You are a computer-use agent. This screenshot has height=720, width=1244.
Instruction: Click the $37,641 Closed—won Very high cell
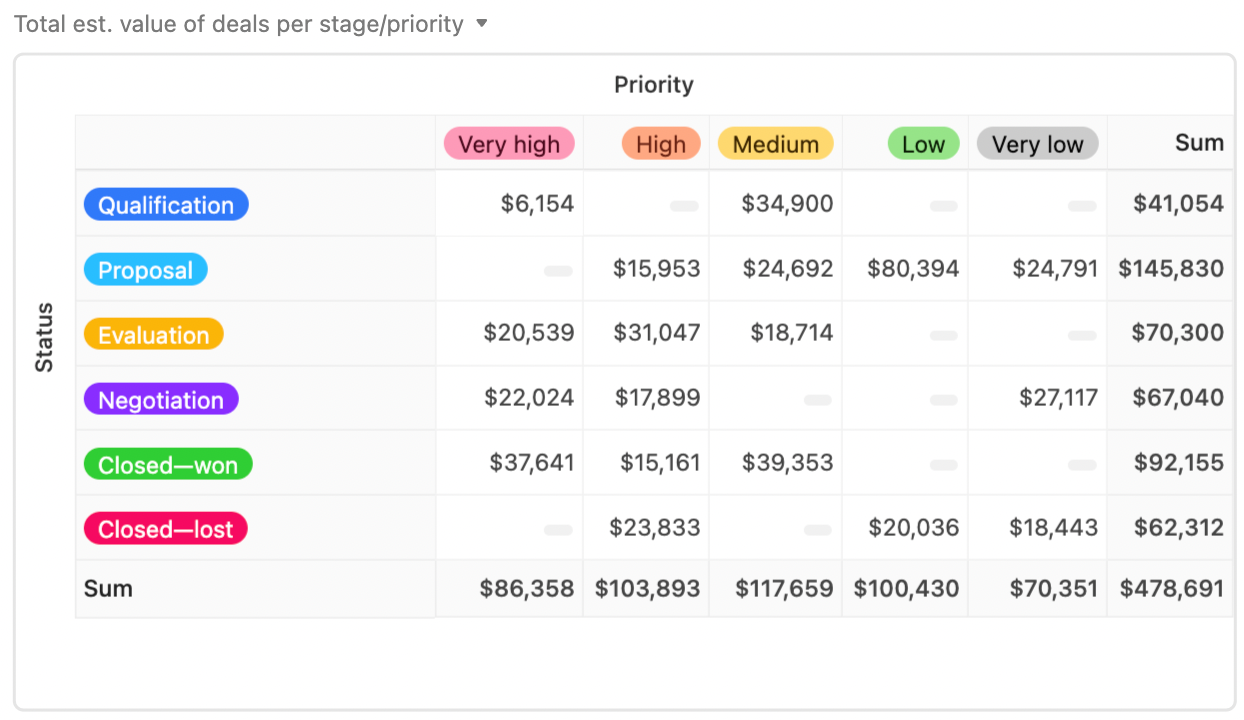tap(531, 463)
